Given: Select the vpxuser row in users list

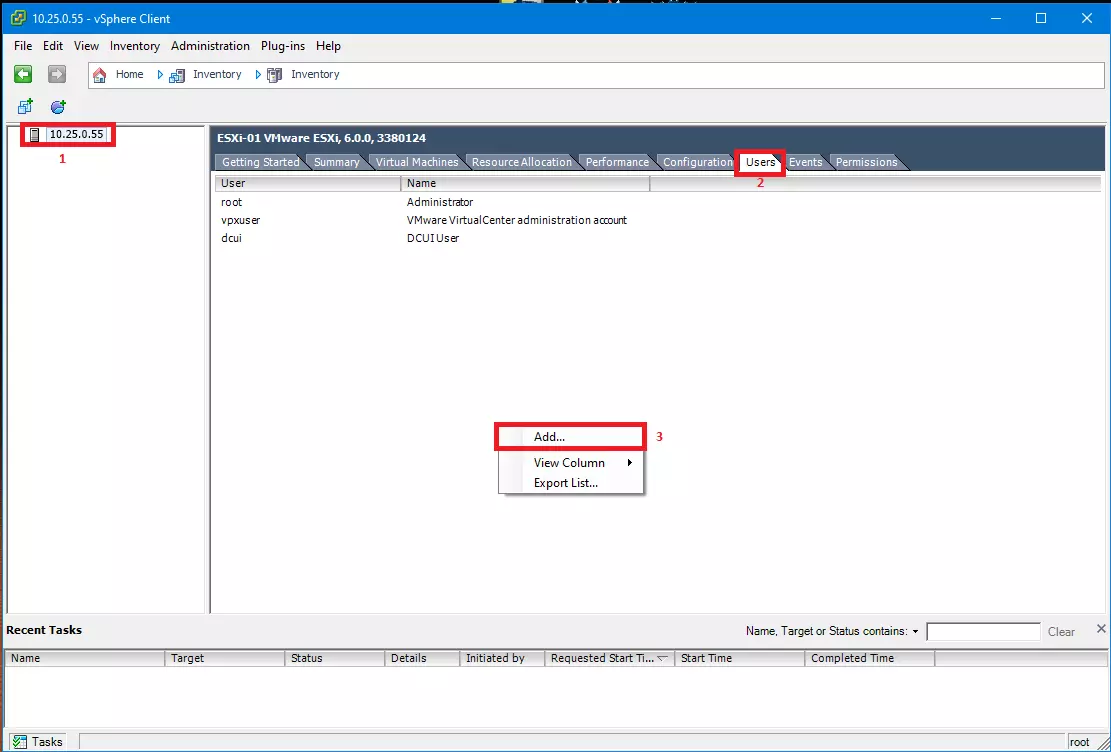Looking at the screenshot, I should pyautogui.click(x=240, y=220).
